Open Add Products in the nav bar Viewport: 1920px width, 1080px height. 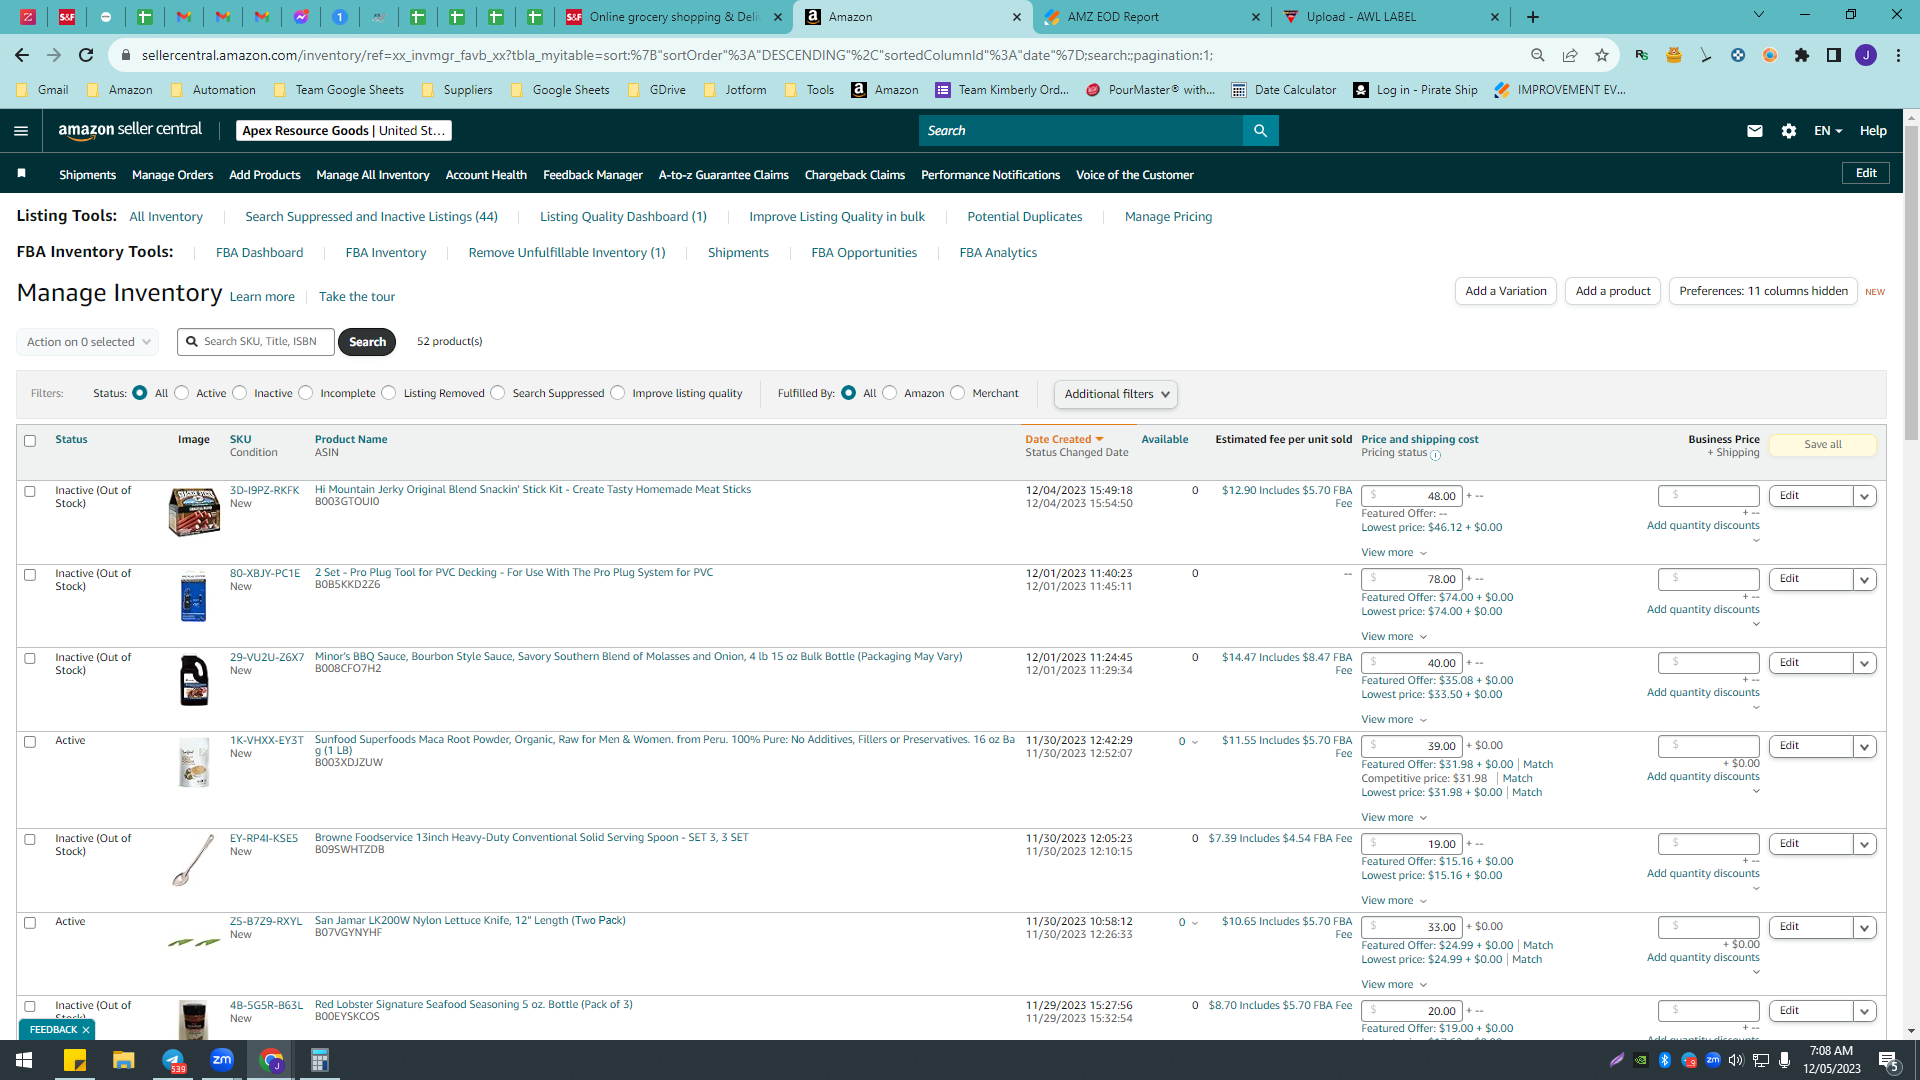(x=264, y=175)
